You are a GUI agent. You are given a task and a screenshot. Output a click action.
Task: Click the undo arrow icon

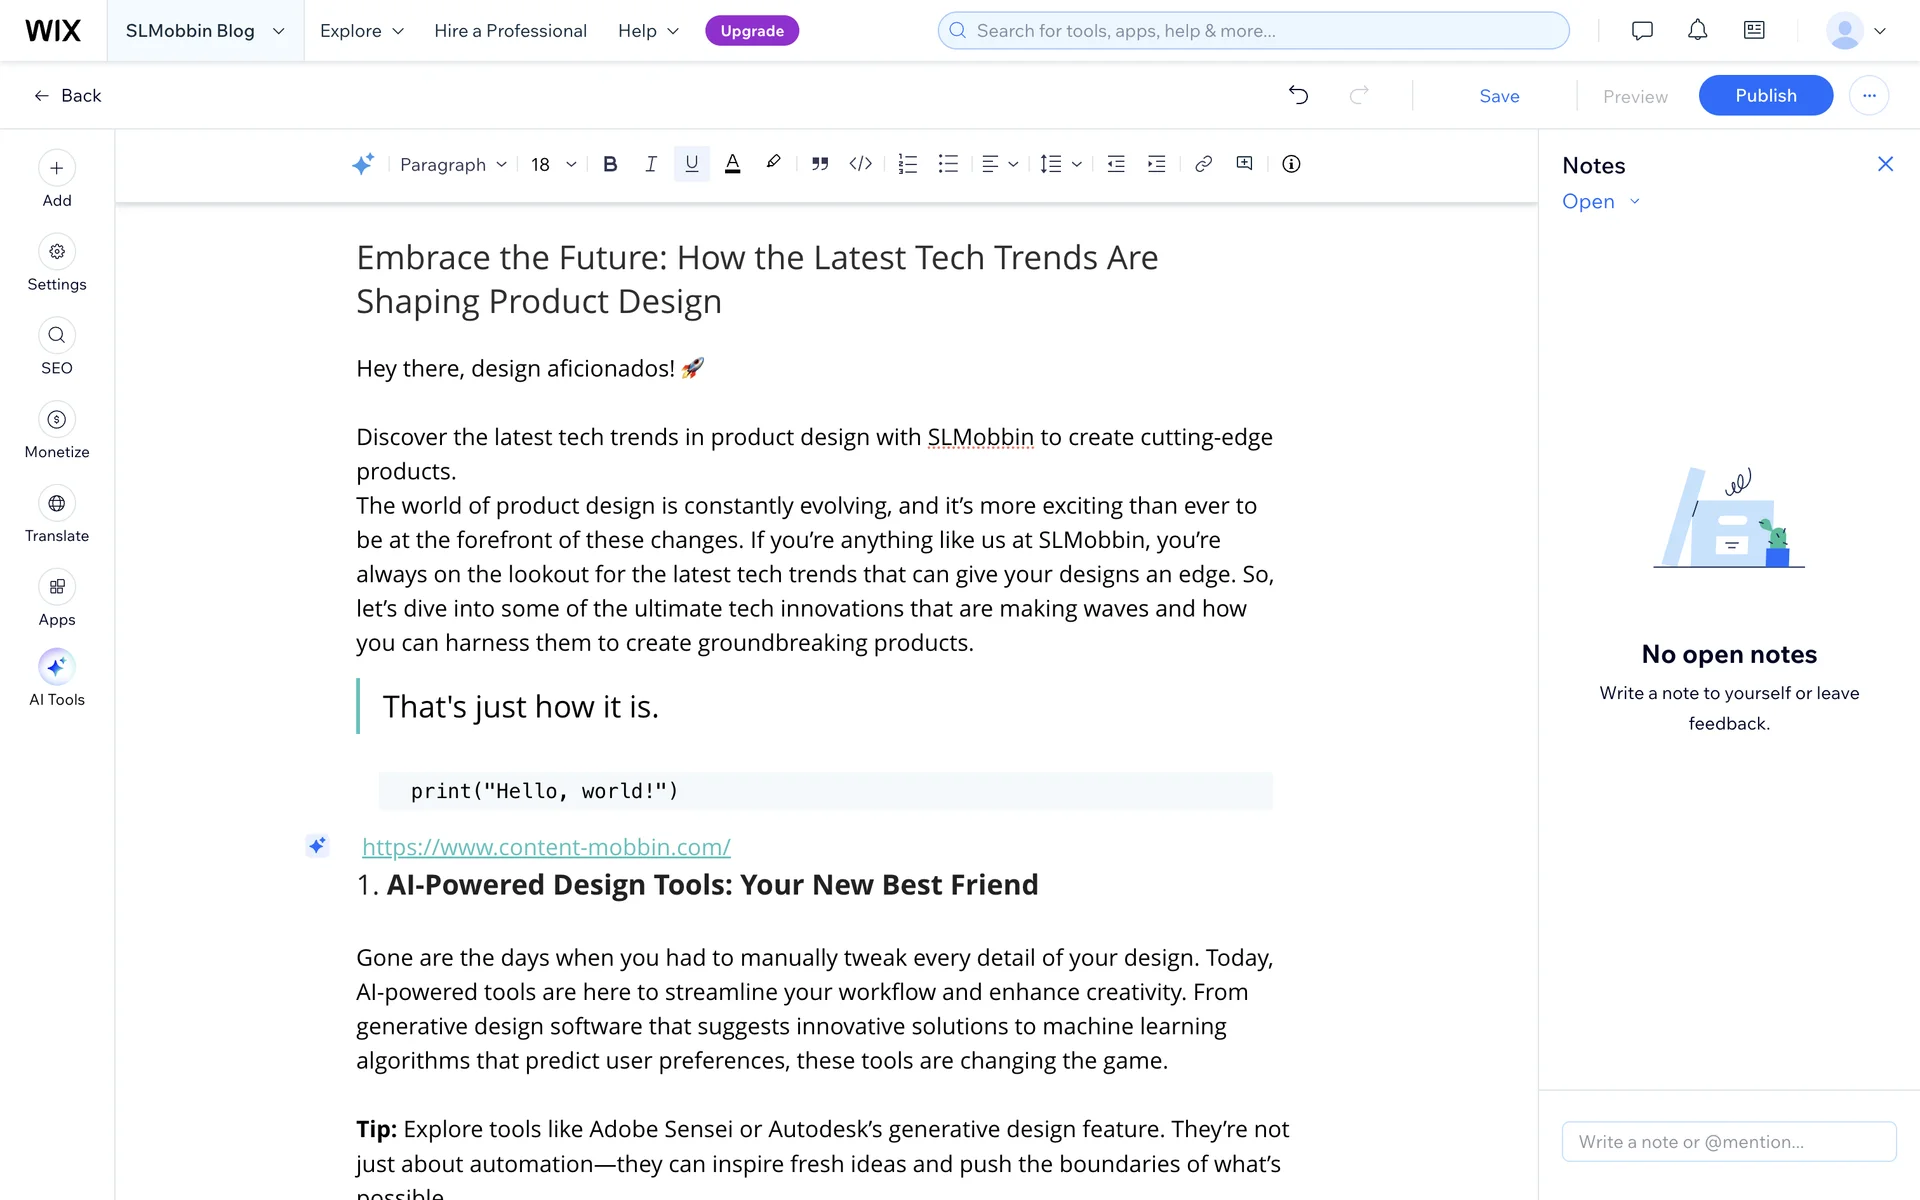(1298, 95)
